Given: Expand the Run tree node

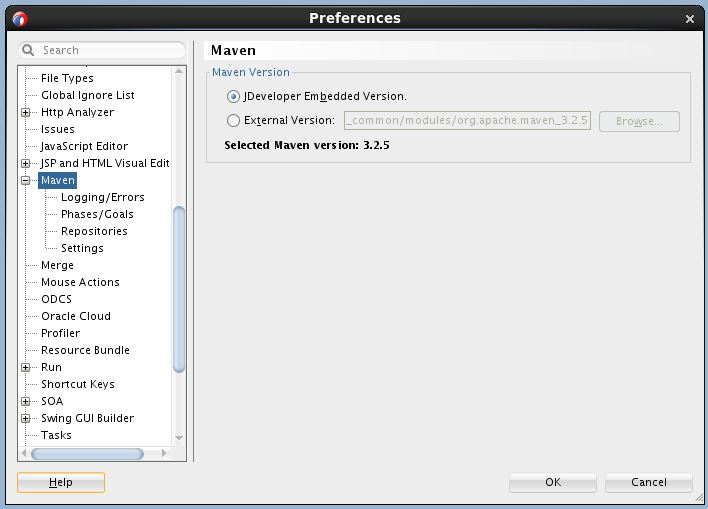Looking at the screenshot, I should point(26,368).
